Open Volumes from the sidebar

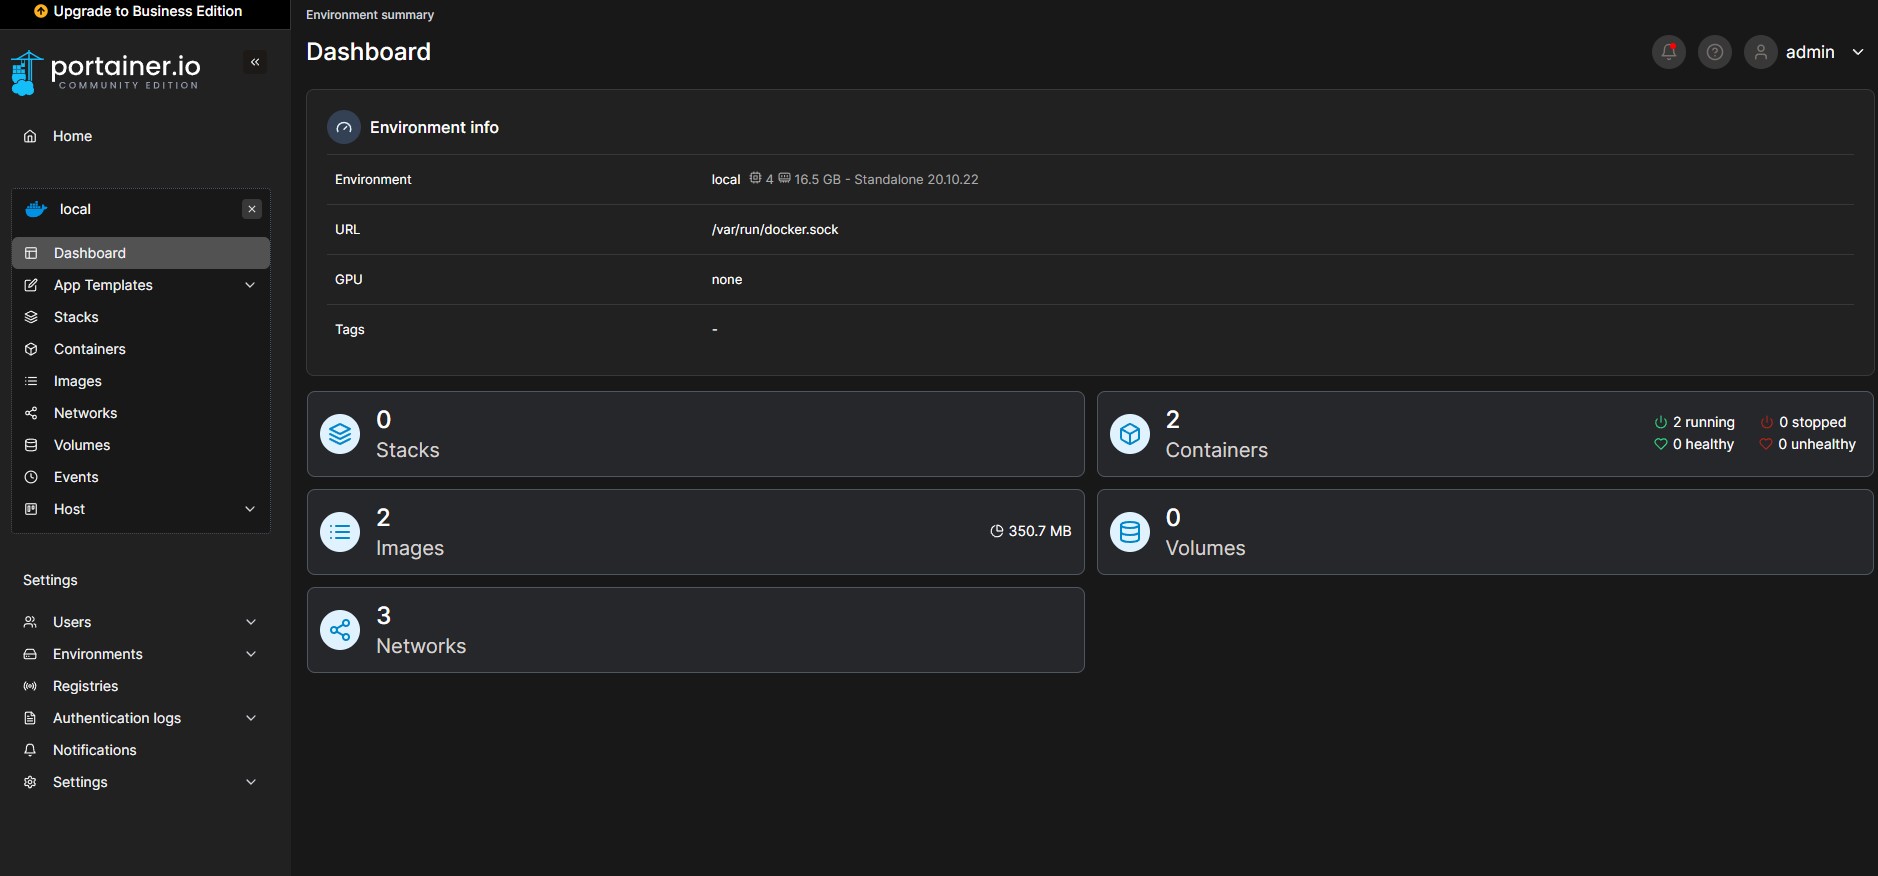tap(141, 445)
